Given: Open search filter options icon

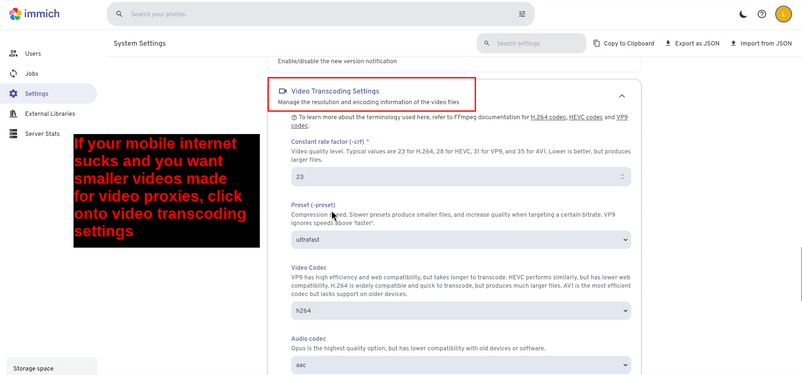Looking at the screenshot, I should 522,14.
